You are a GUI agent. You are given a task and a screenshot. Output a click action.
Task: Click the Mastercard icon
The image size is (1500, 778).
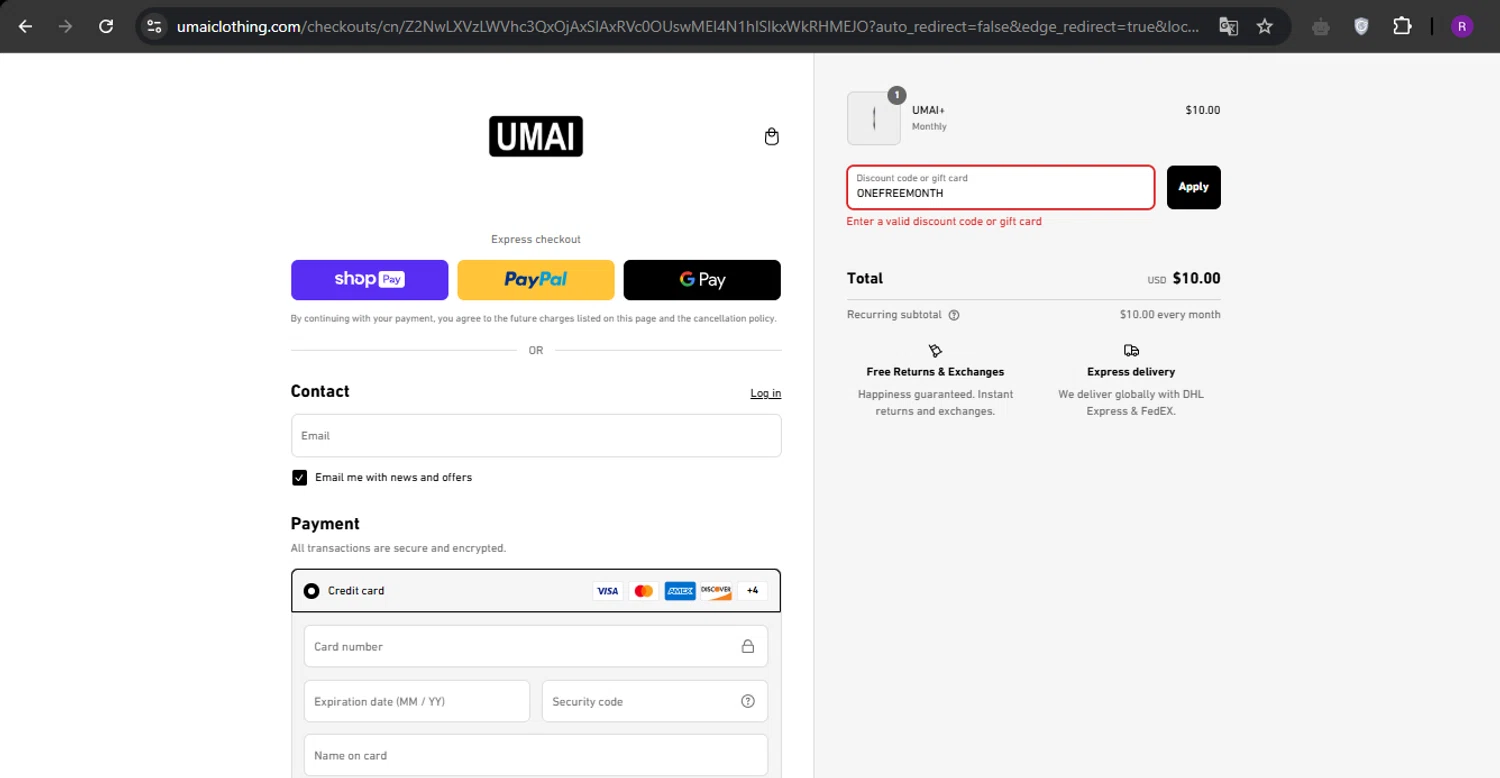tap(644, 591)
